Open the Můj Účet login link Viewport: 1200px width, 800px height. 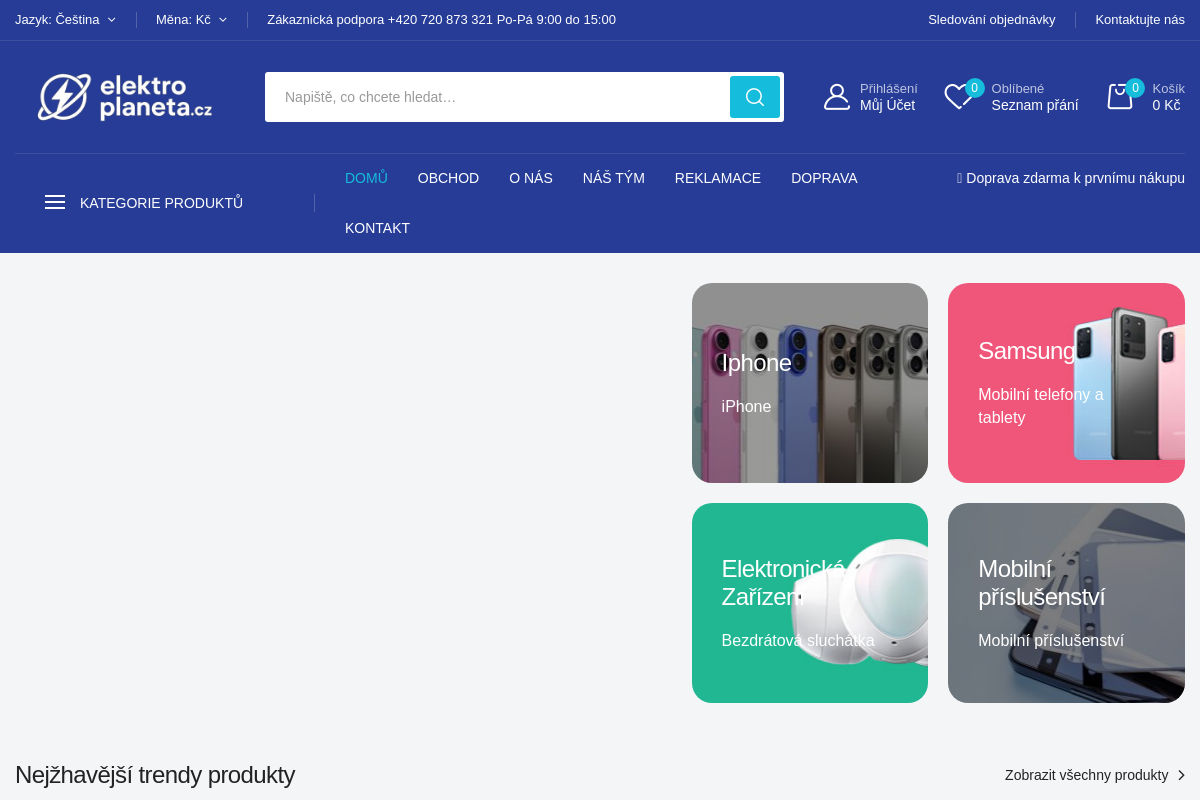888,97
